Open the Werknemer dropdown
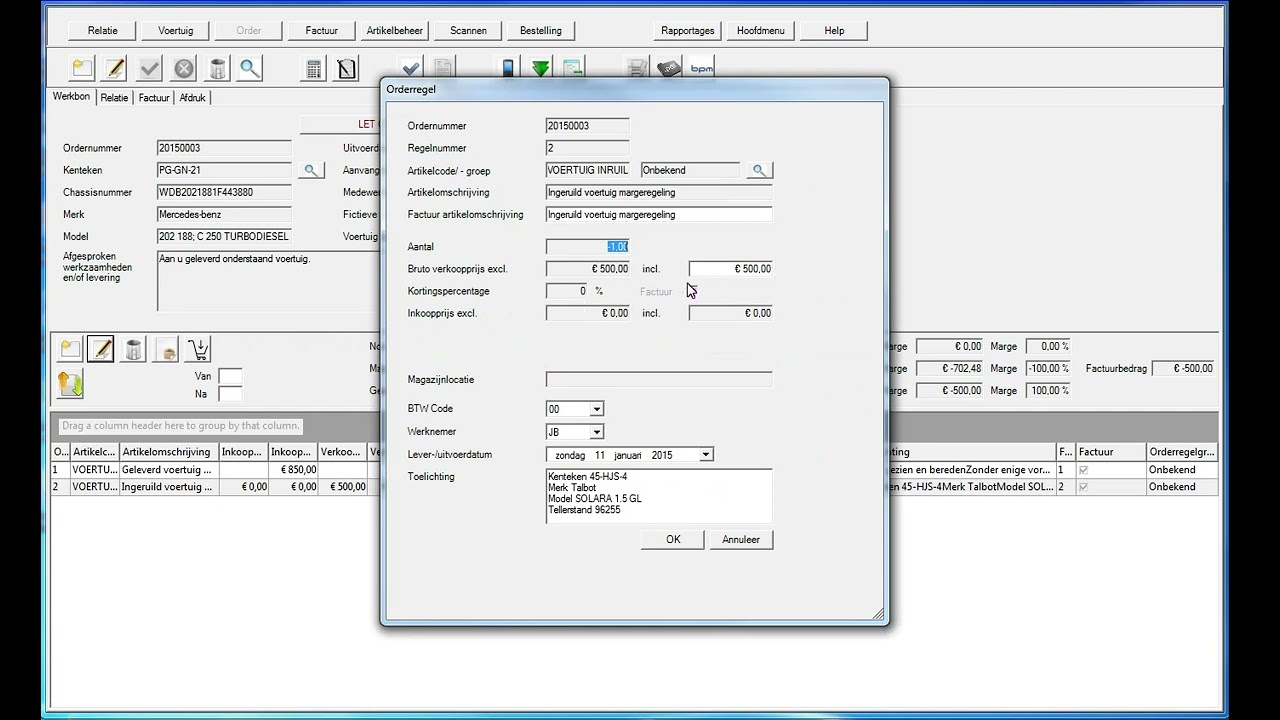 pos(596,432)
